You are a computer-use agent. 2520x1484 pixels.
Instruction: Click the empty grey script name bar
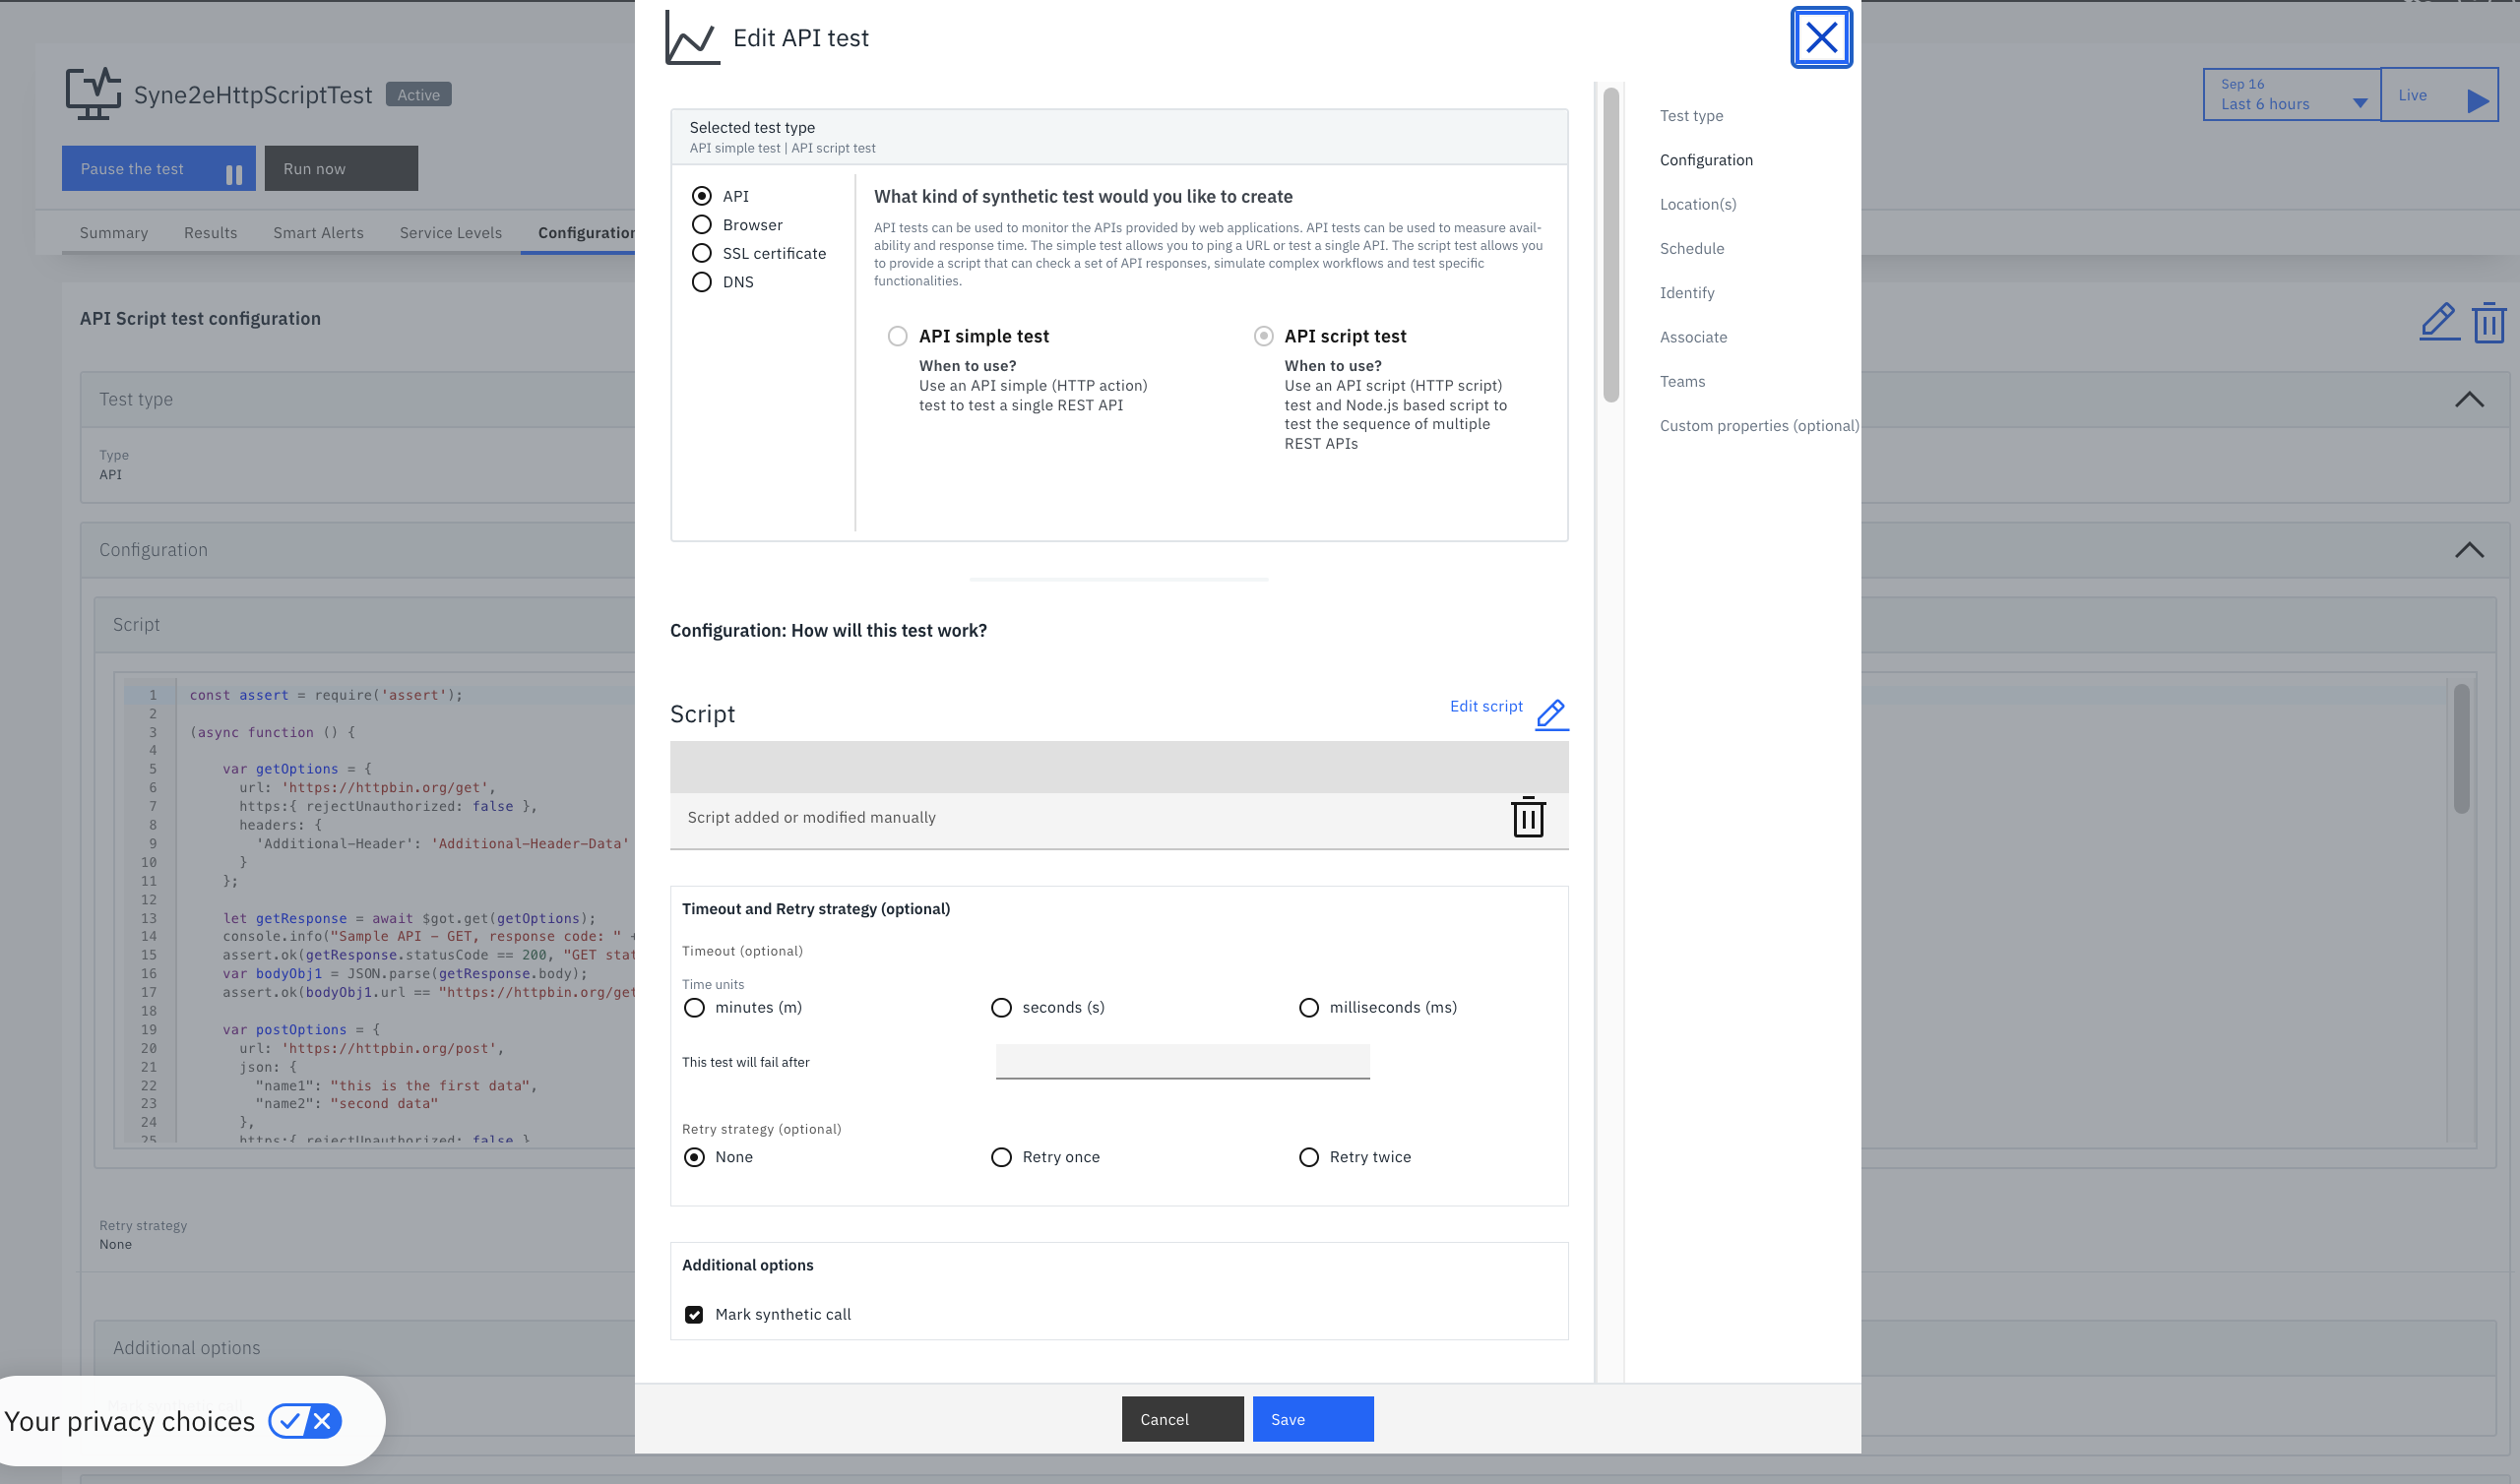pos(1119,767)
